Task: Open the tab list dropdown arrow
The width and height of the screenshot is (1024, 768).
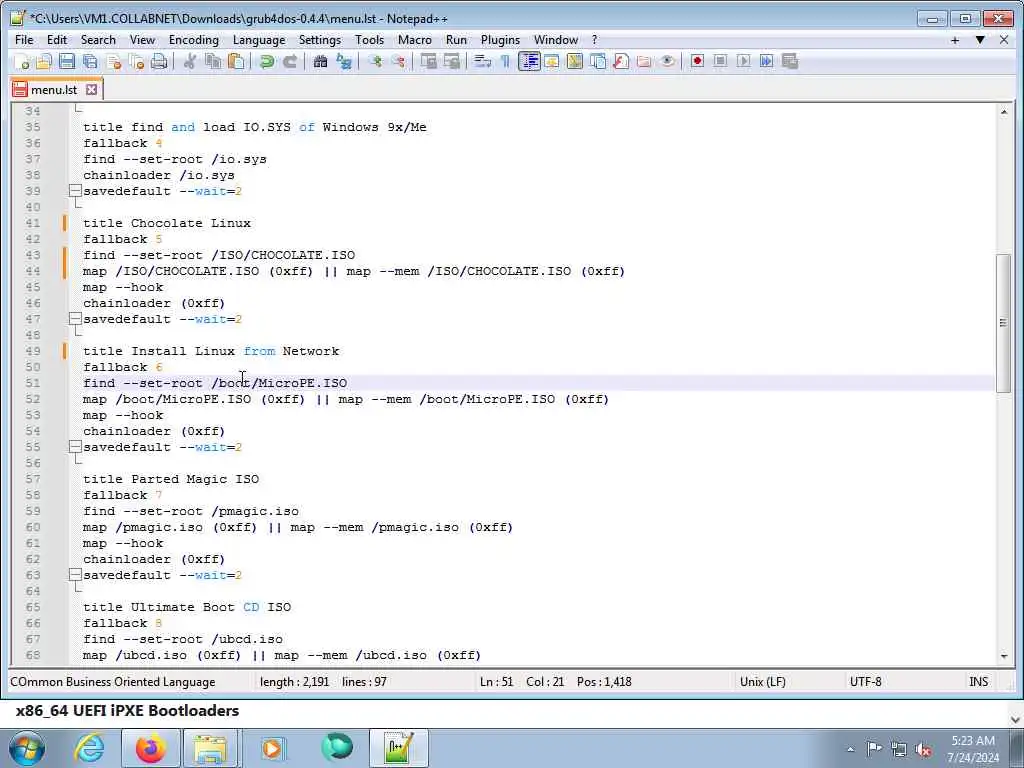Action: point(980,40)
